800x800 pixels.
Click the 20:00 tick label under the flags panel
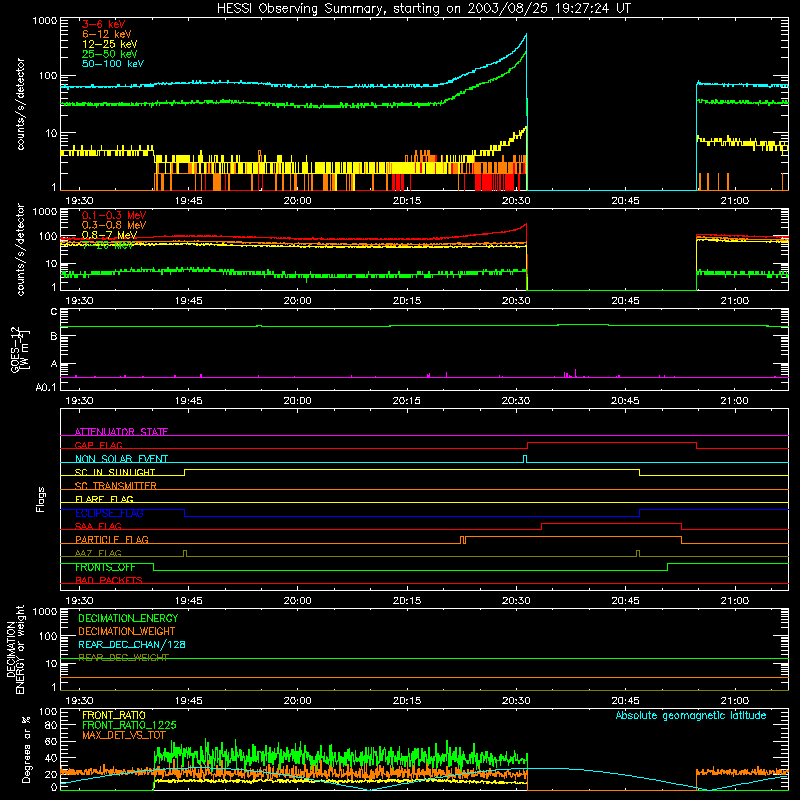tap(297, 601)
